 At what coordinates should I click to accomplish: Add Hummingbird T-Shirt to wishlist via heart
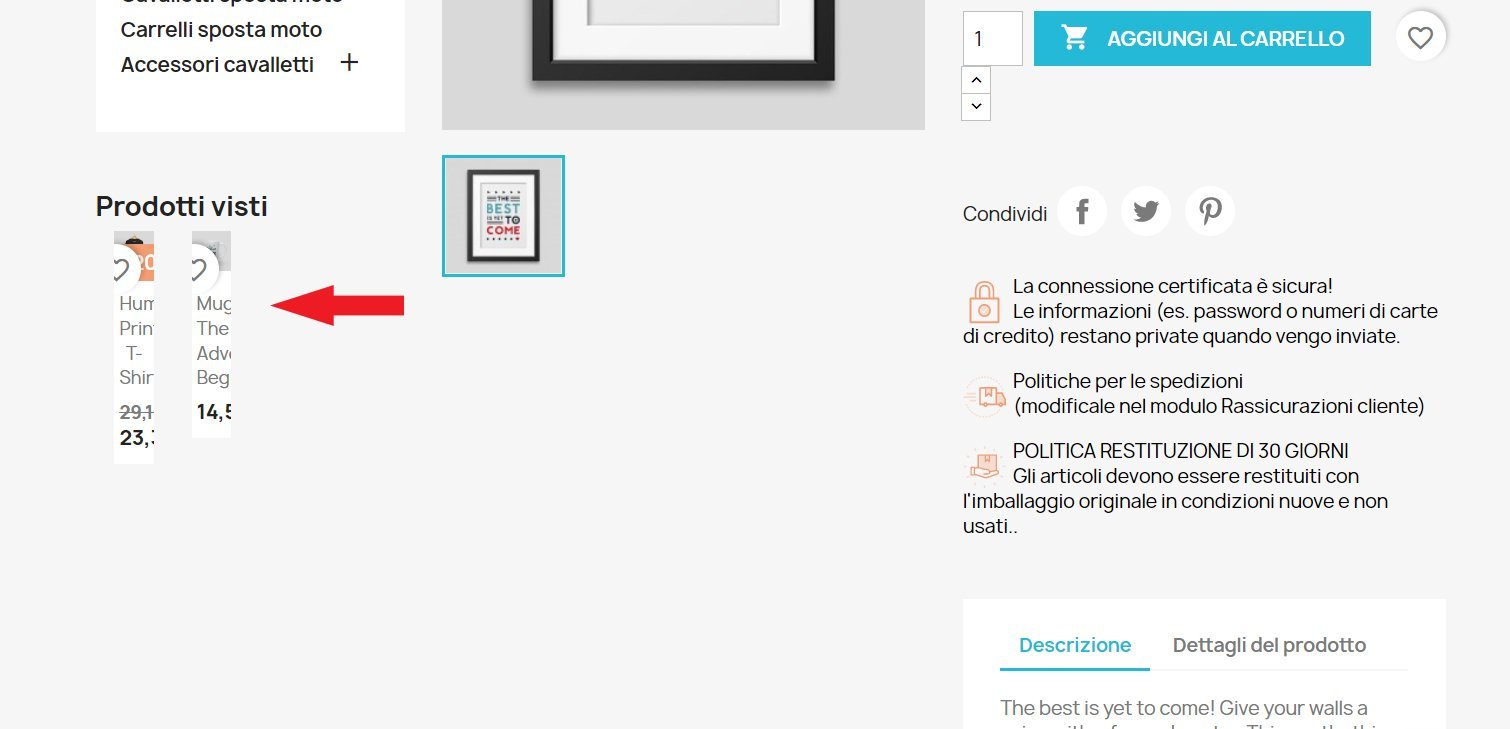click(122, 268)
